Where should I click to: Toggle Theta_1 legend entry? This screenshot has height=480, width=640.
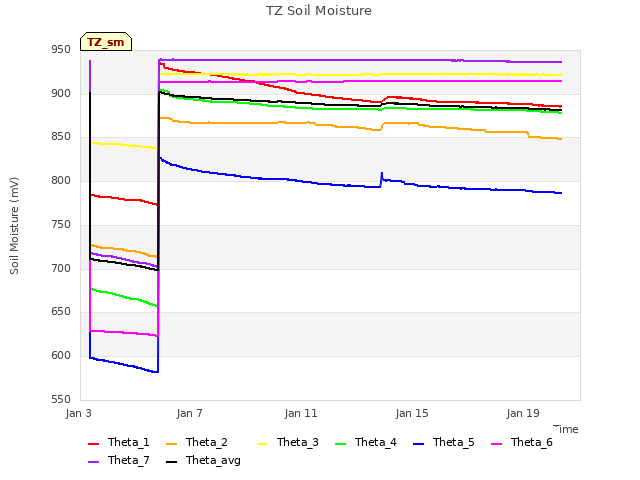pos(119,442)
